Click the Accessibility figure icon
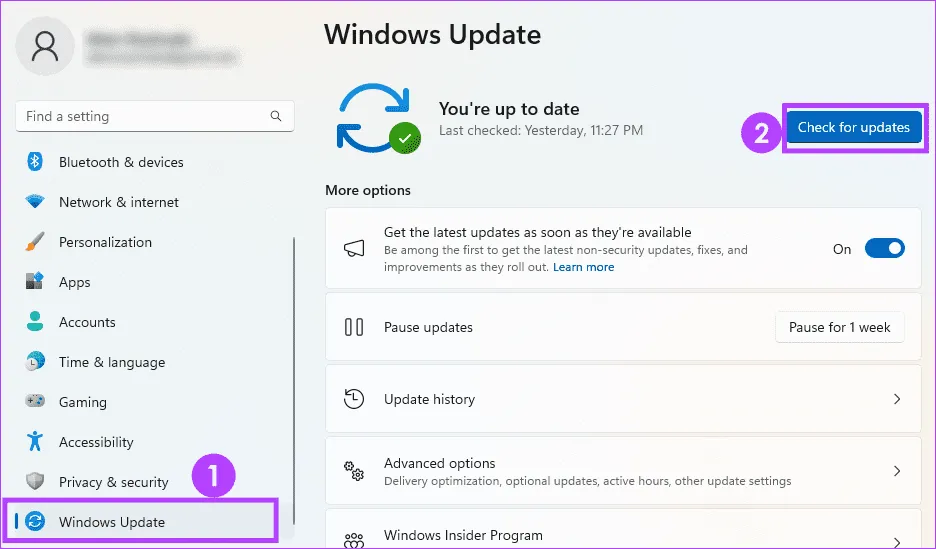Screen dimensions: 936x549 coord(35,442)
